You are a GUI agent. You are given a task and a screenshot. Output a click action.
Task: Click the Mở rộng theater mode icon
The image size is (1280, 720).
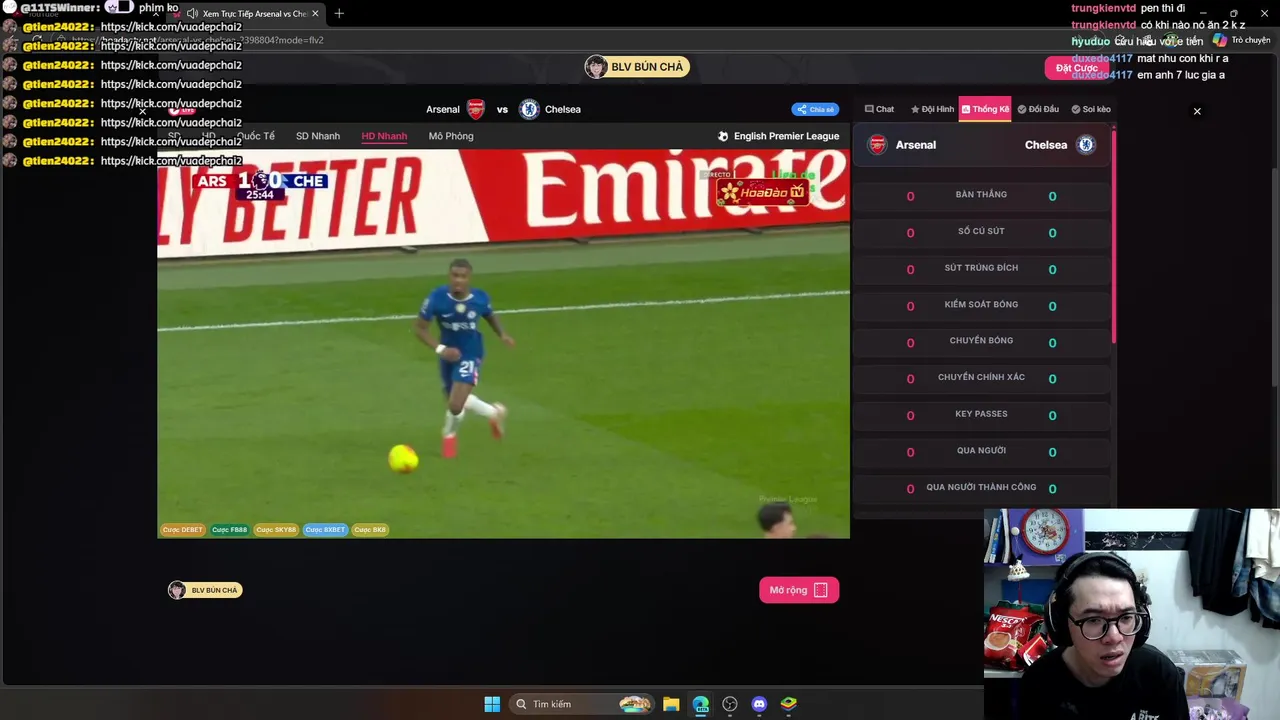point(821,590)
